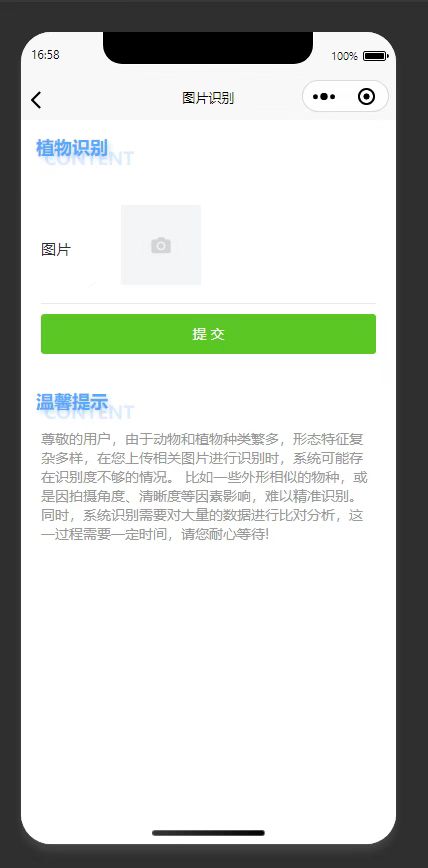
Task: Click the CONTENT watermark under 温馨提示
Action: pyautogui.click(x=89, y=413)
